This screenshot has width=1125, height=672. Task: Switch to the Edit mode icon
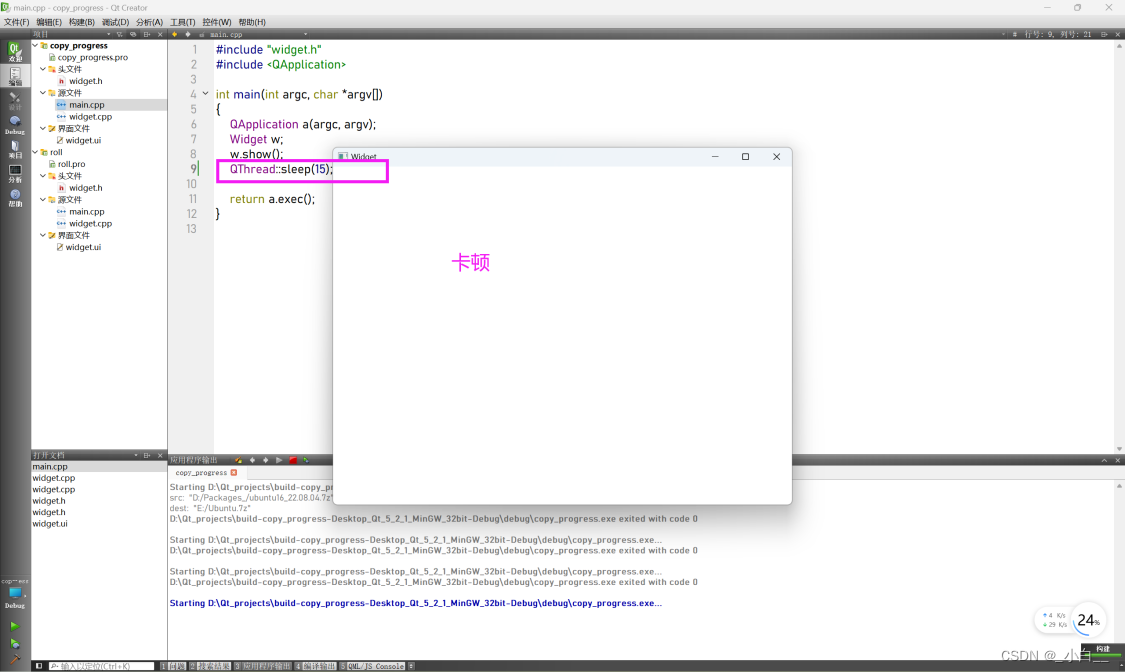click(x=14, y=75)
